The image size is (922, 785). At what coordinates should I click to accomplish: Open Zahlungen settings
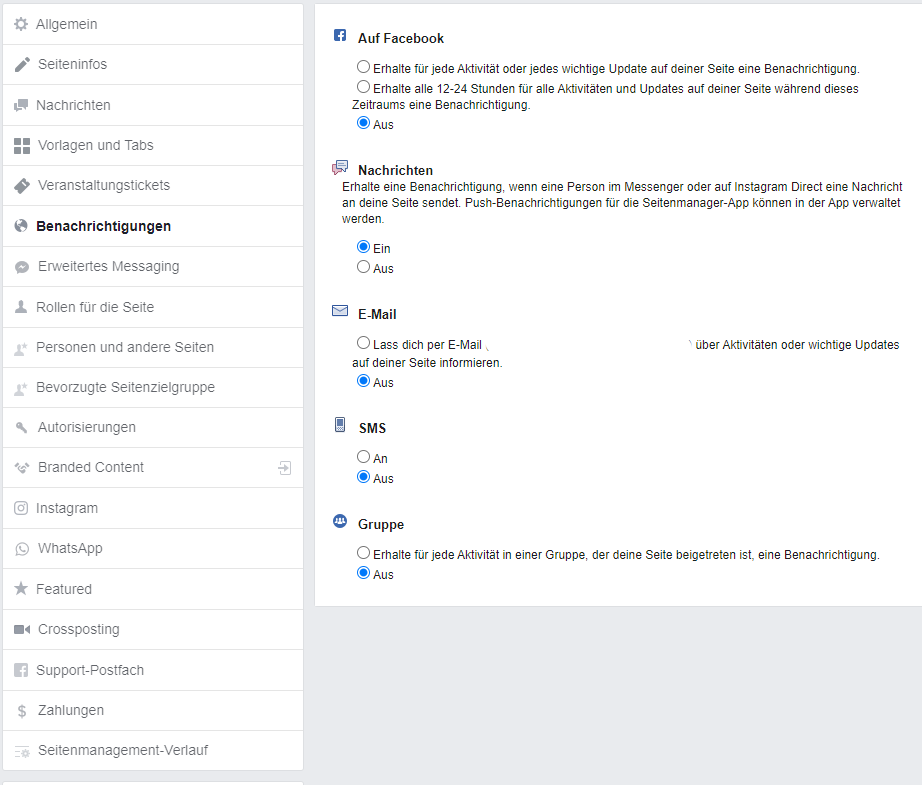tap(153, 710)
